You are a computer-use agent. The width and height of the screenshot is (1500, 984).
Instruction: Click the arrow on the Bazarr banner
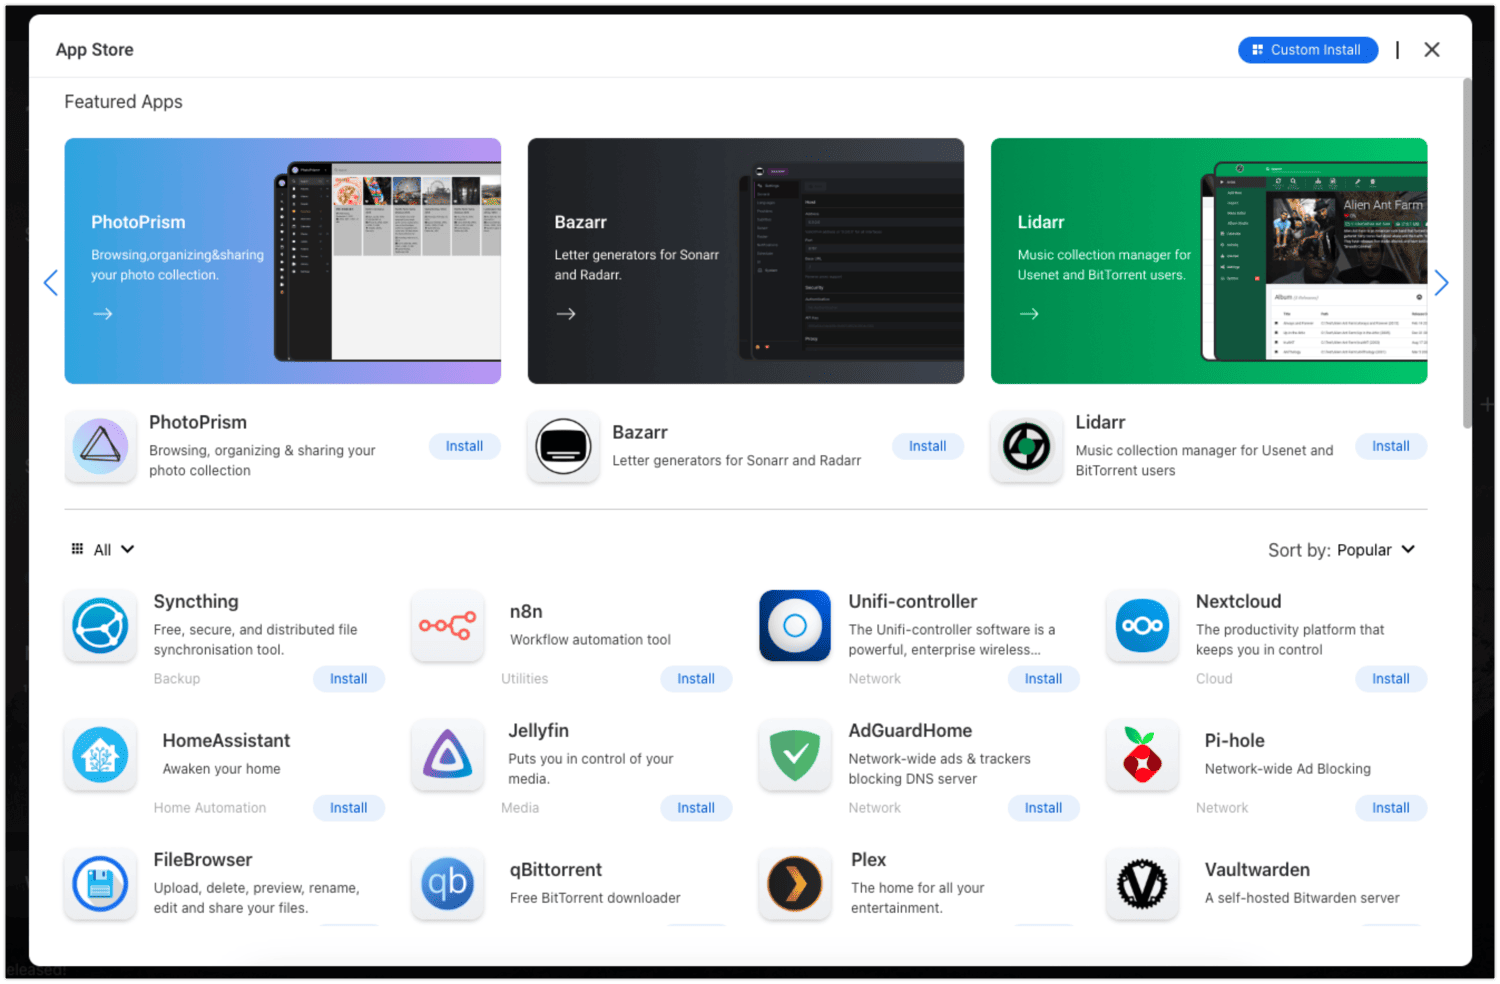click(566, 314)
